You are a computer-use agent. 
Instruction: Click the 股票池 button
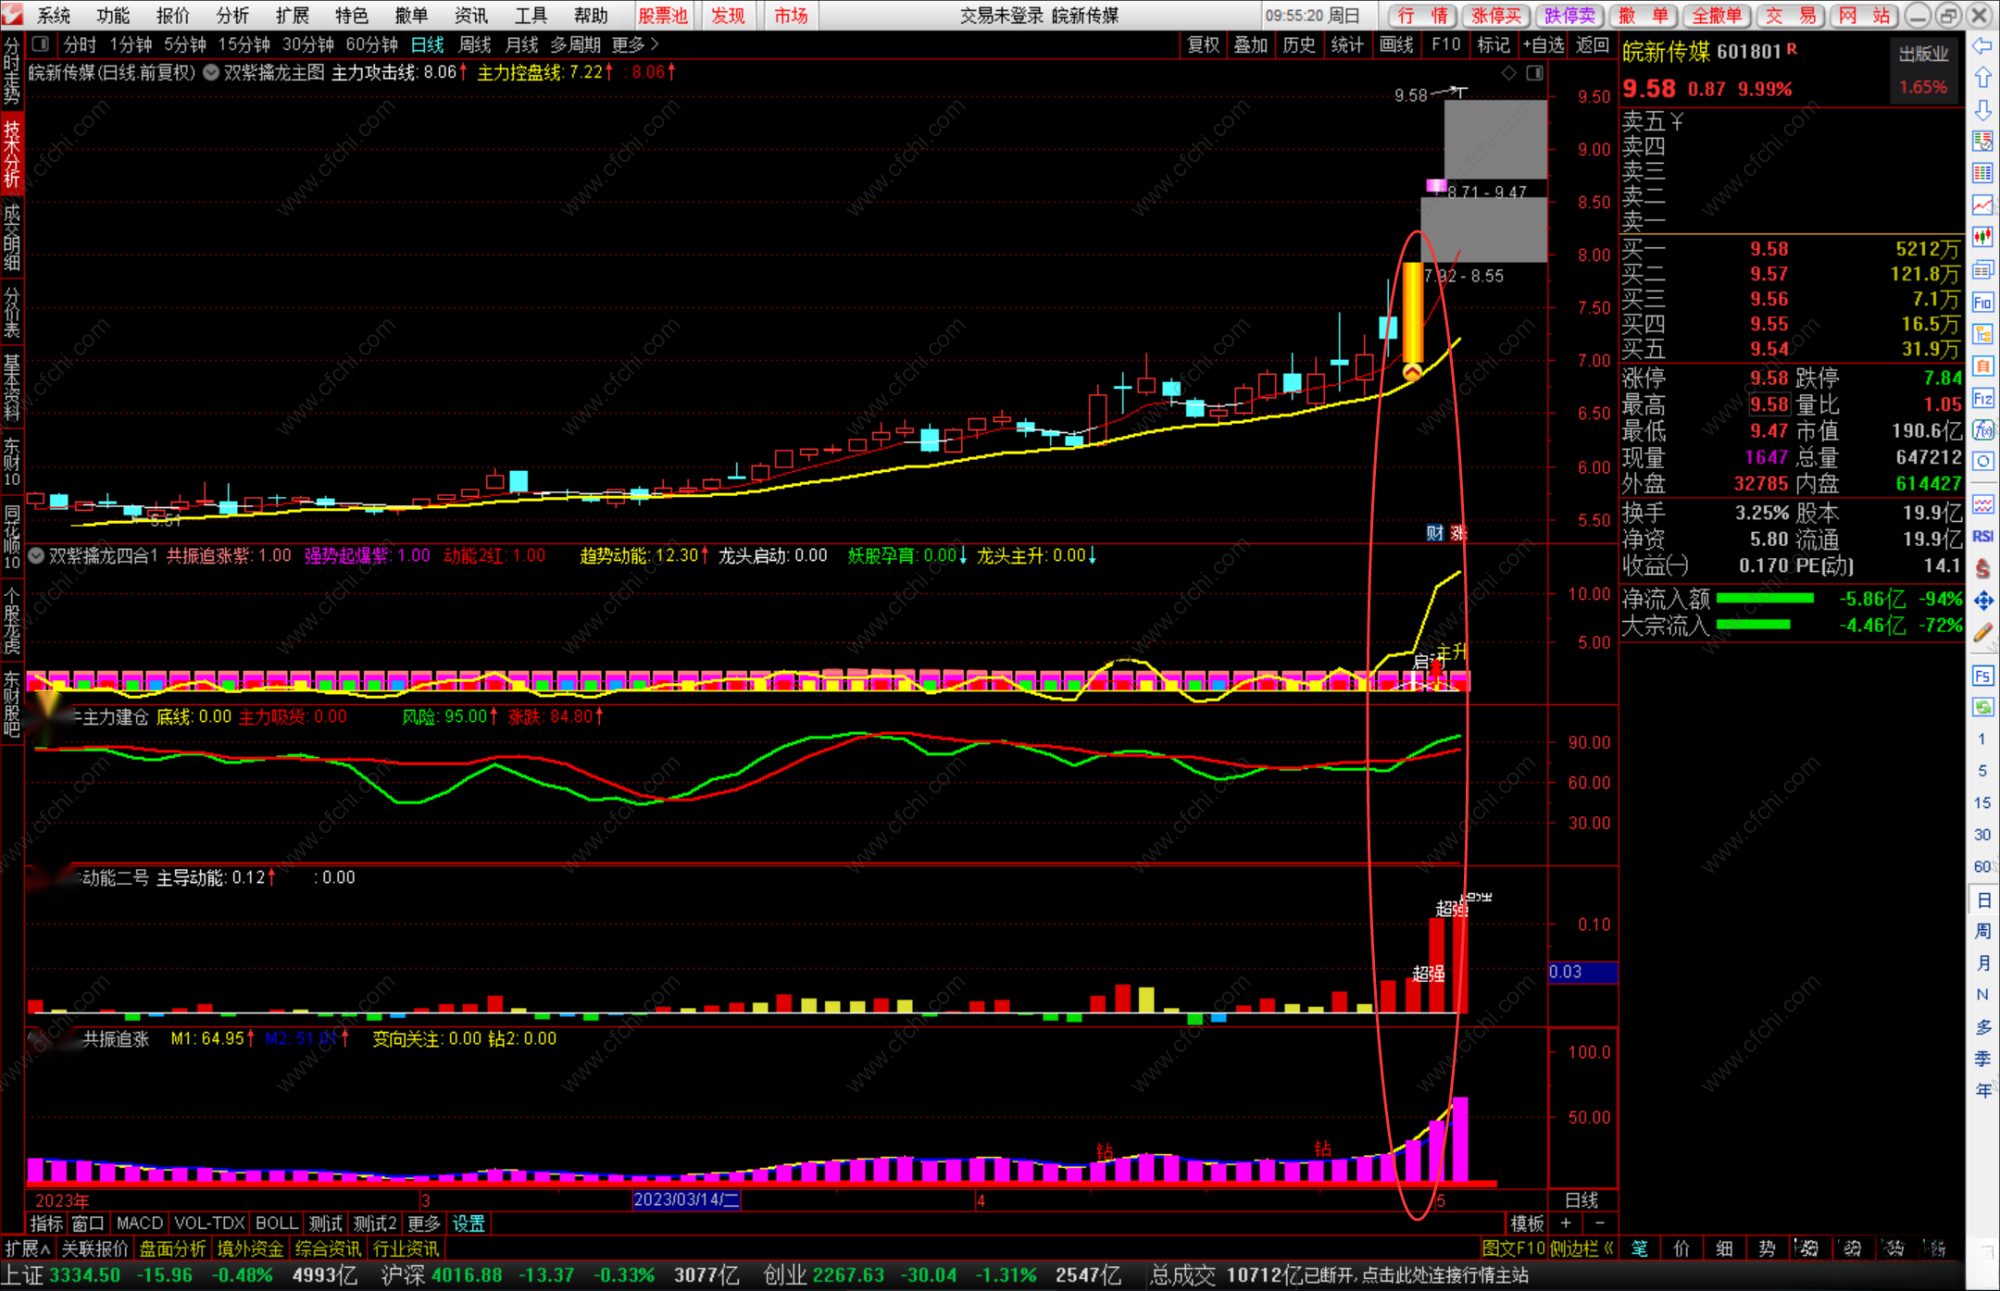click(663, 15)
